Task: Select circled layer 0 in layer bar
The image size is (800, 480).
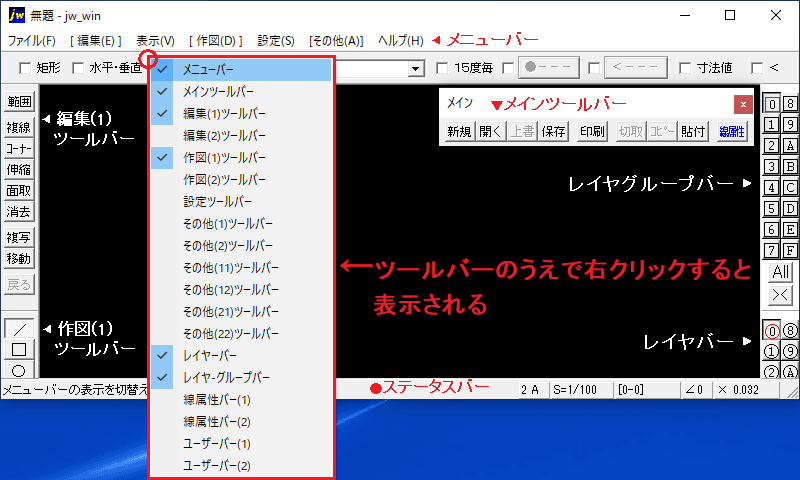Action: pos(771,331)
